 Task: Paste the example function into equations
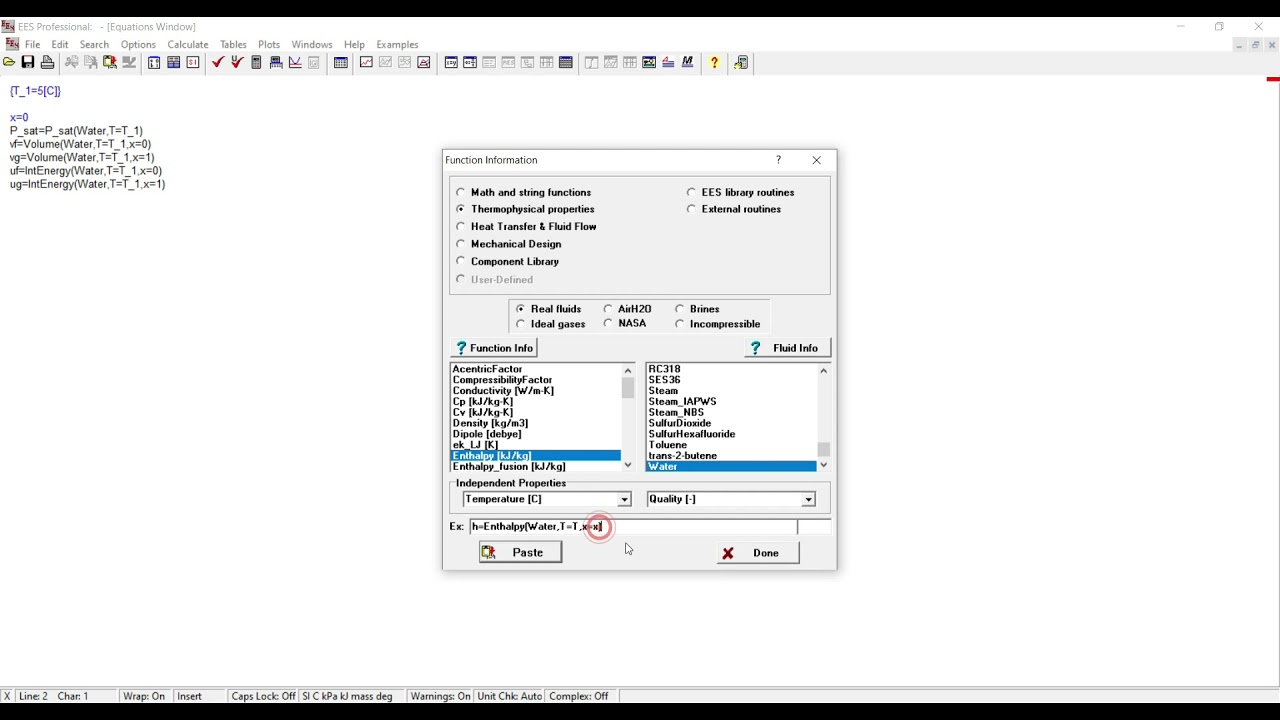click(x=520, y=552)
